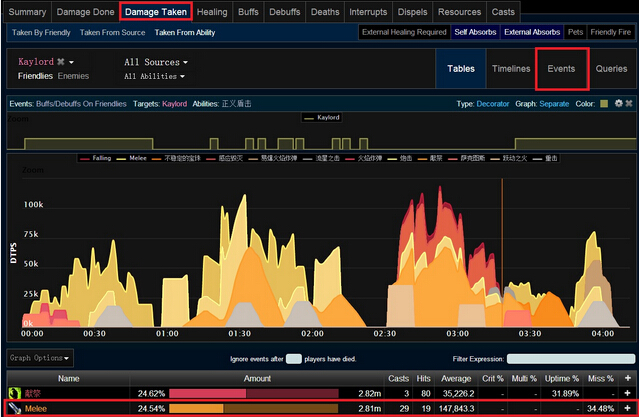Switch to the Healing tab
The width and height of the screenshot is (639, 417).
(x=211, y=12)
